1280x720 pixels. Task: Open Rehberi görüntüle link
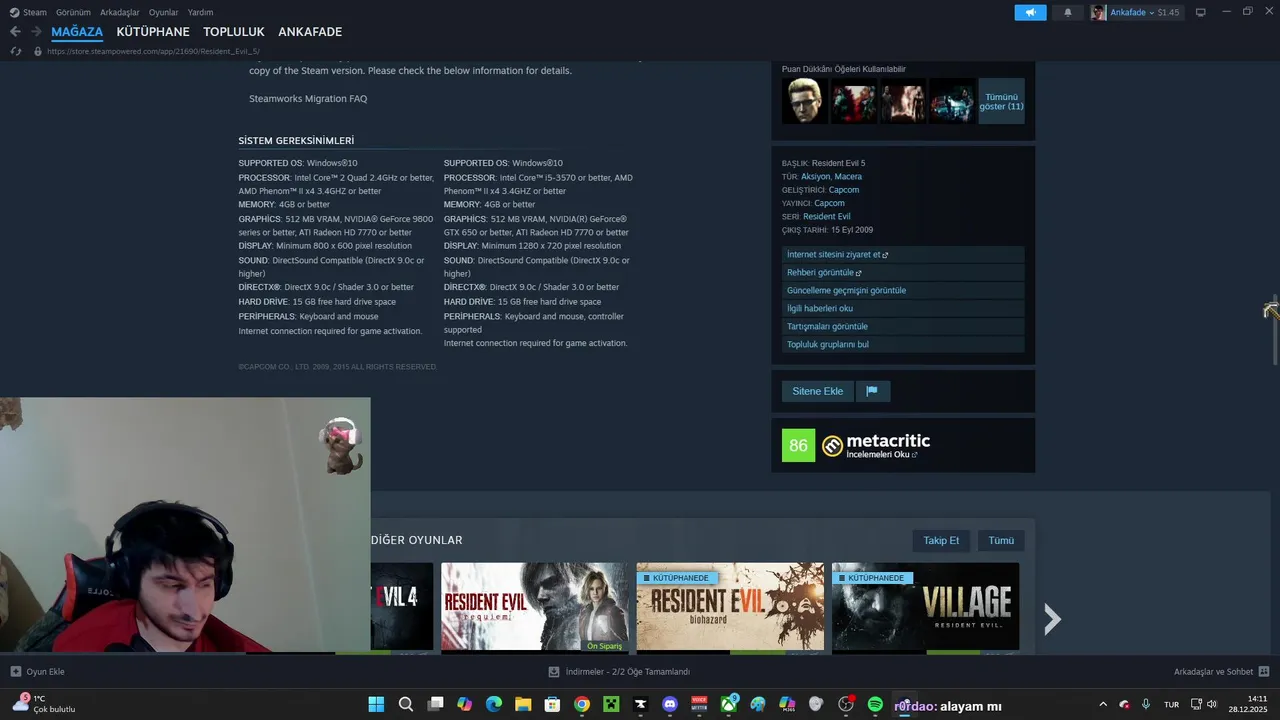[903, 272]
